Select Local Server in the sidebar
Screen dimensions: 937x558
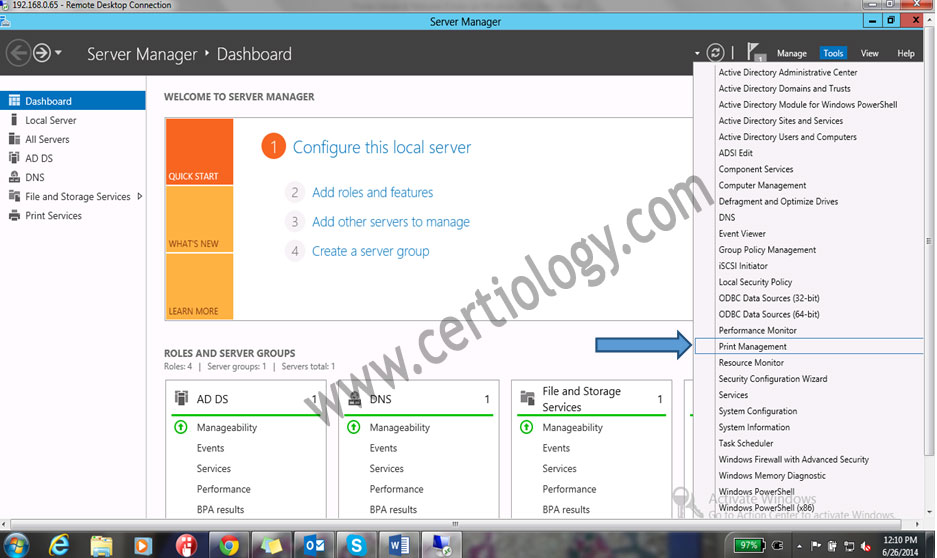72,120
